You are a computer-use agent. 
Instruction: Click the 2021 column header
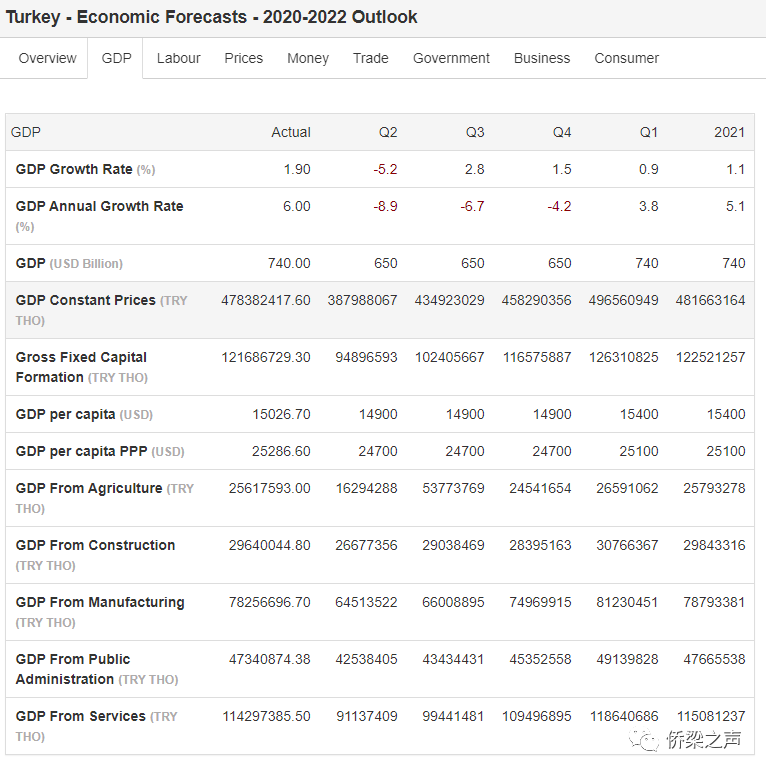[730, 132]
